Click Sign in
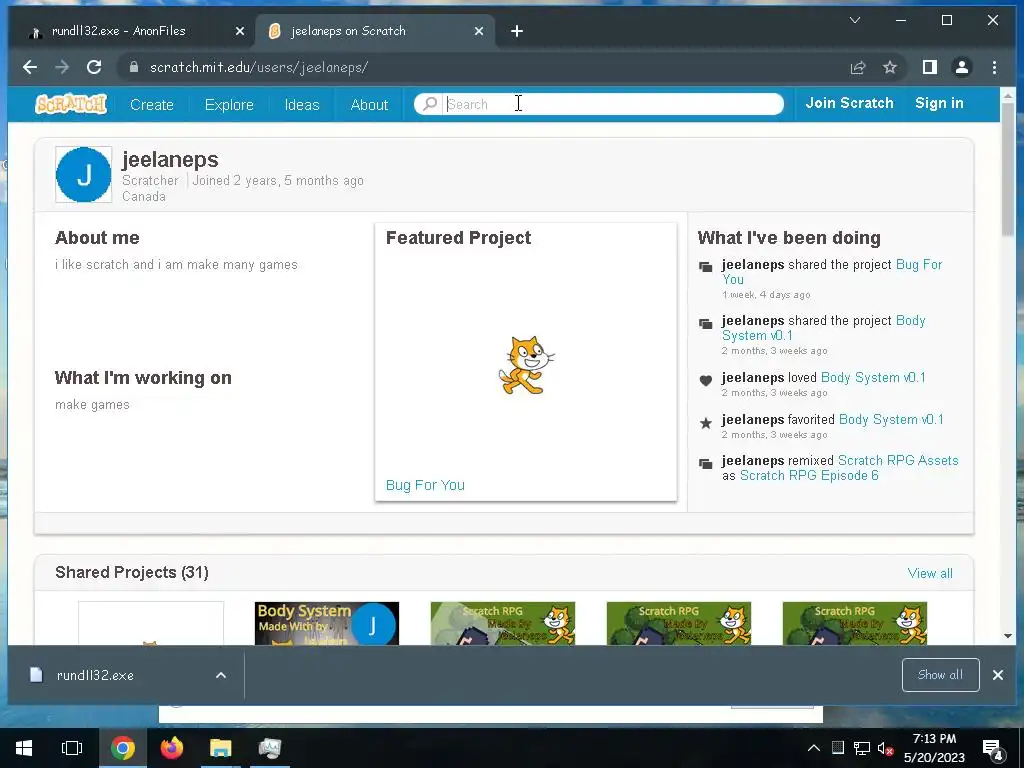The width and height of the screenshot is (1024, 768). pyautogui.click(x=939, y=103)
